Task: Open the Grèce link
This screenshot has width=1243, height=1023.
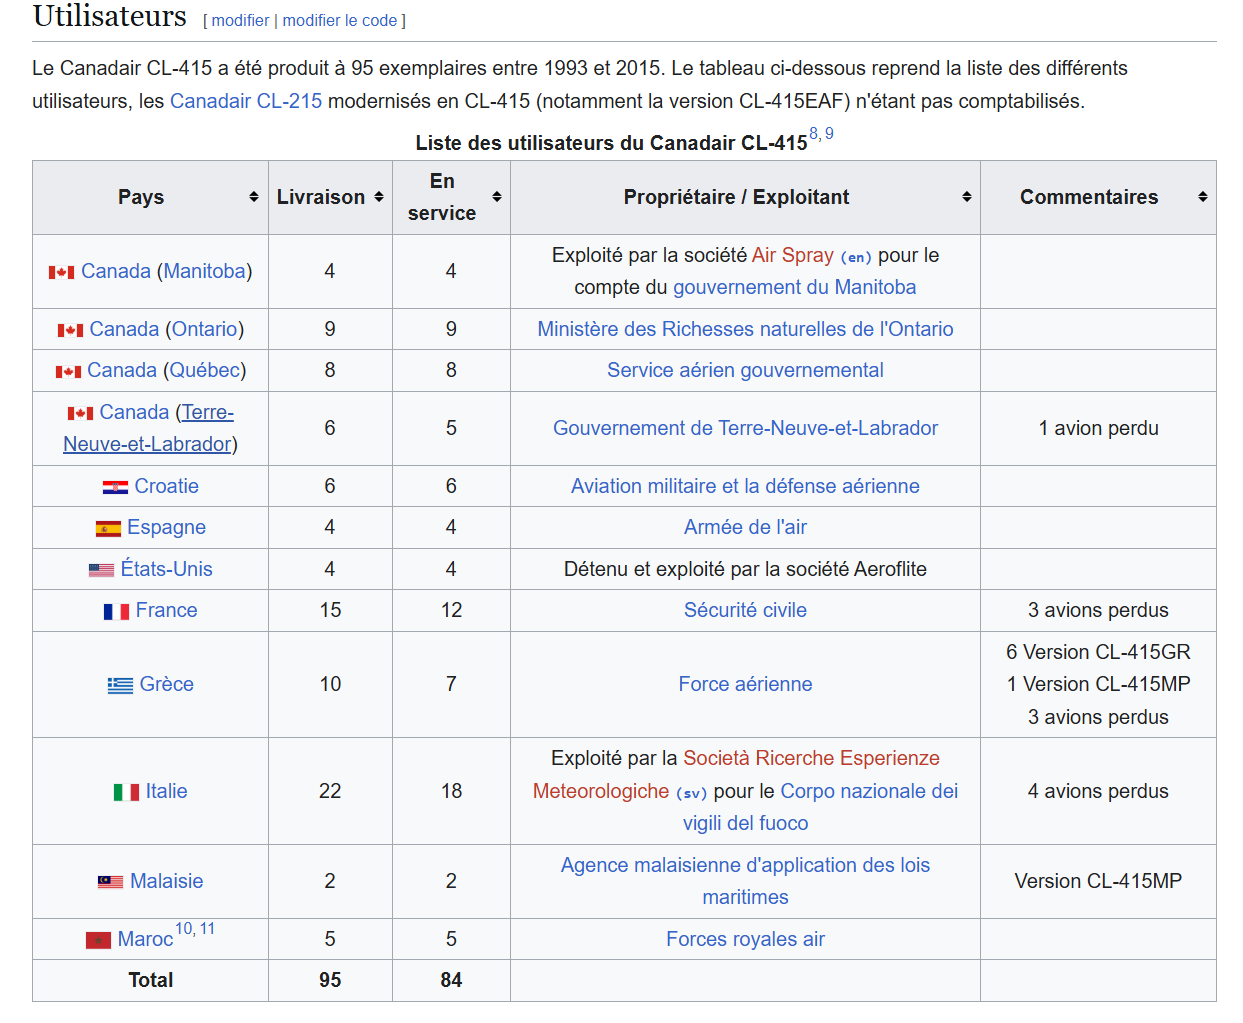Action: pyautogui.click(x=167, y=684)
